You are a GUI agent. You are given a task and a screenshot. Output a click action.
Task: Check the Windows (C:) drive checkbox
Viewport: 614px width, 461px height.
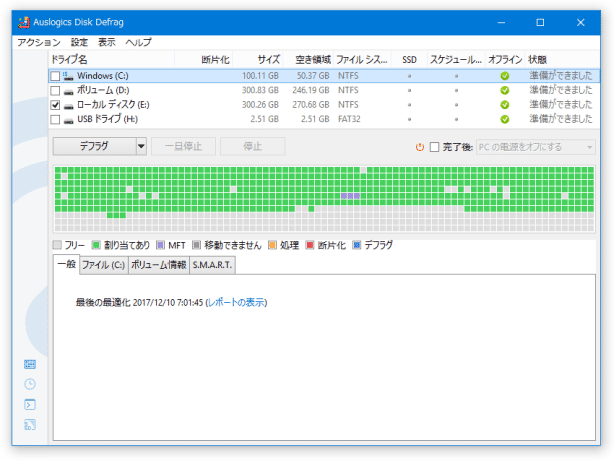pyautogui.click(x=55, y=76)
